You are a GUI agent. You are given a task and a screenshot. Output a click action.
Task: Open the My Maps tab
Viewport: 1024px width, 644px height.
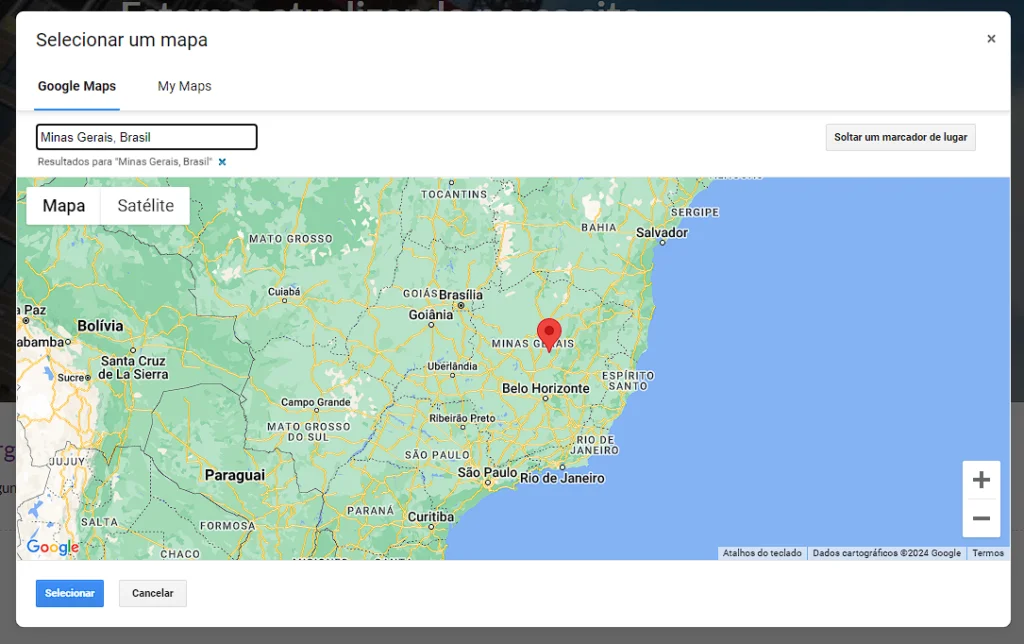tap(184, 86)
